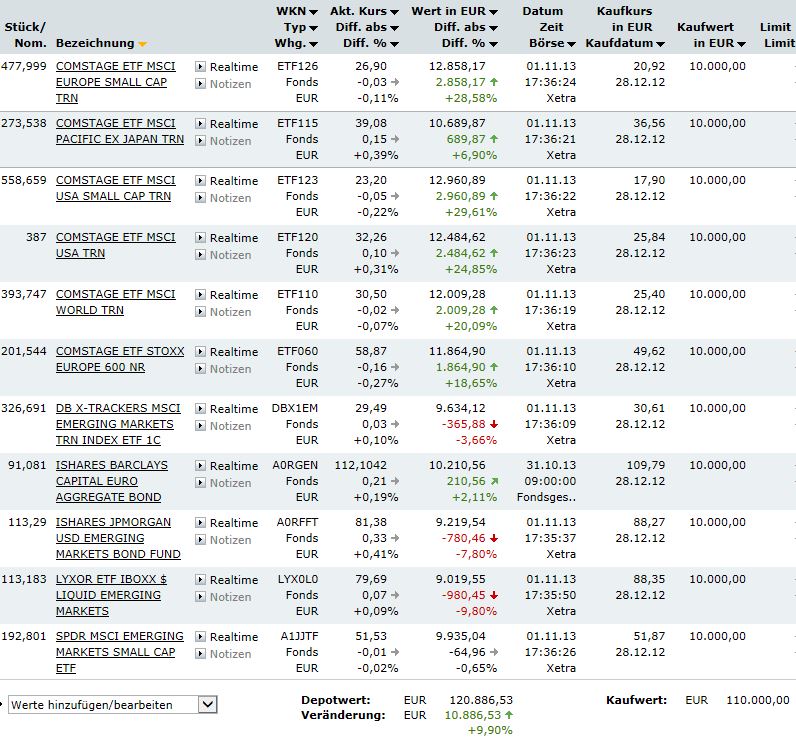Click WKN cell DBX1EM
This screenshot has height=746, width=796.
(295, 409)
